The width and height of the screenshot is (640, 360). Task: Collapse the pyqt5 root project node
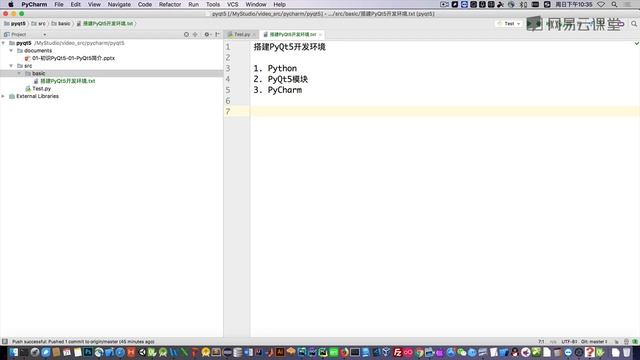(x=4, y=43)
